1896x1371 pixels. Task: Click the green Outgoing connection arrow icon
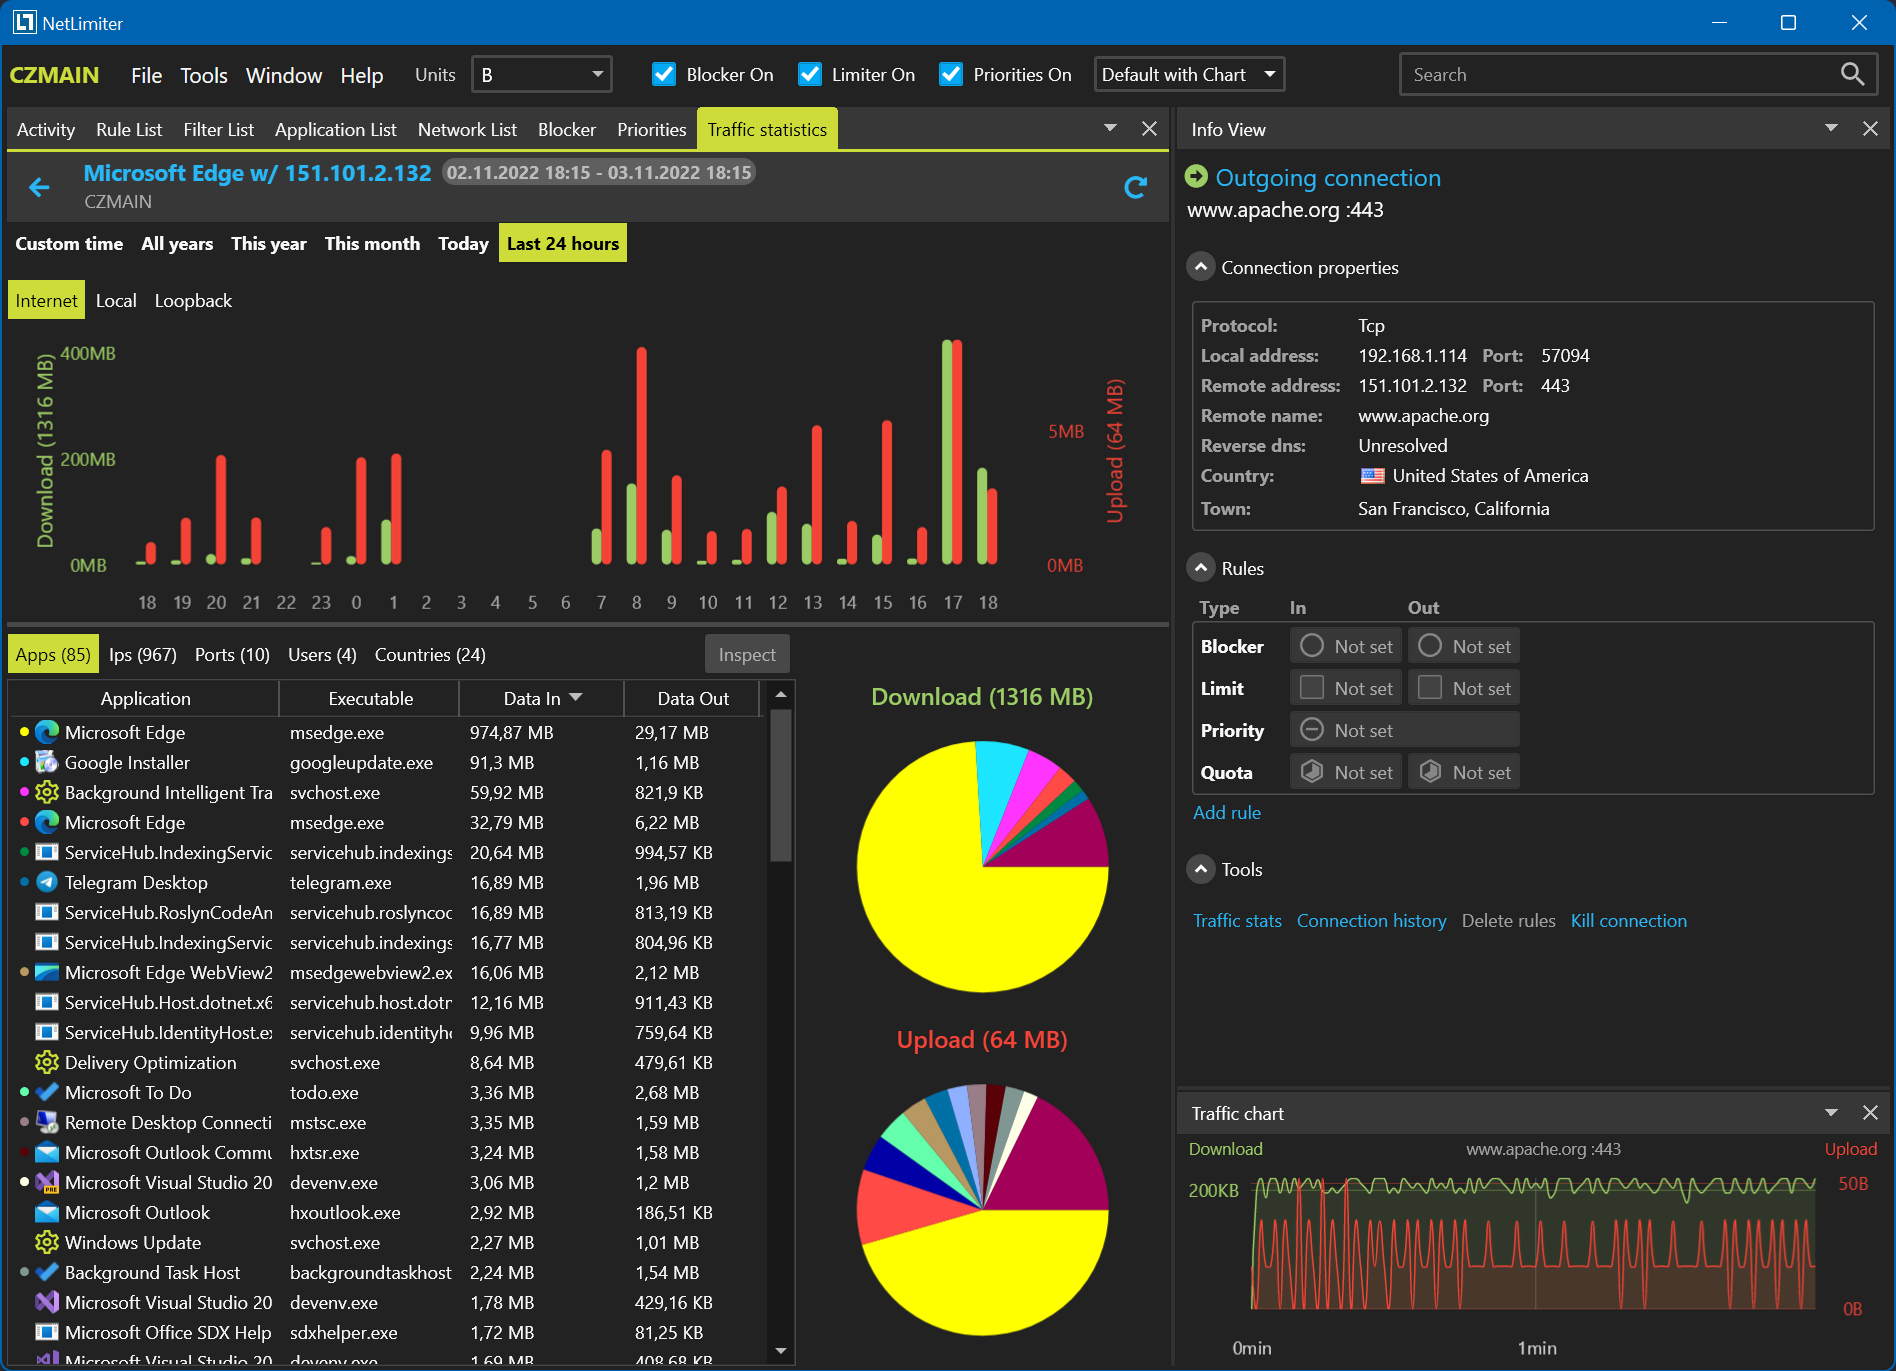[1196, 177]
